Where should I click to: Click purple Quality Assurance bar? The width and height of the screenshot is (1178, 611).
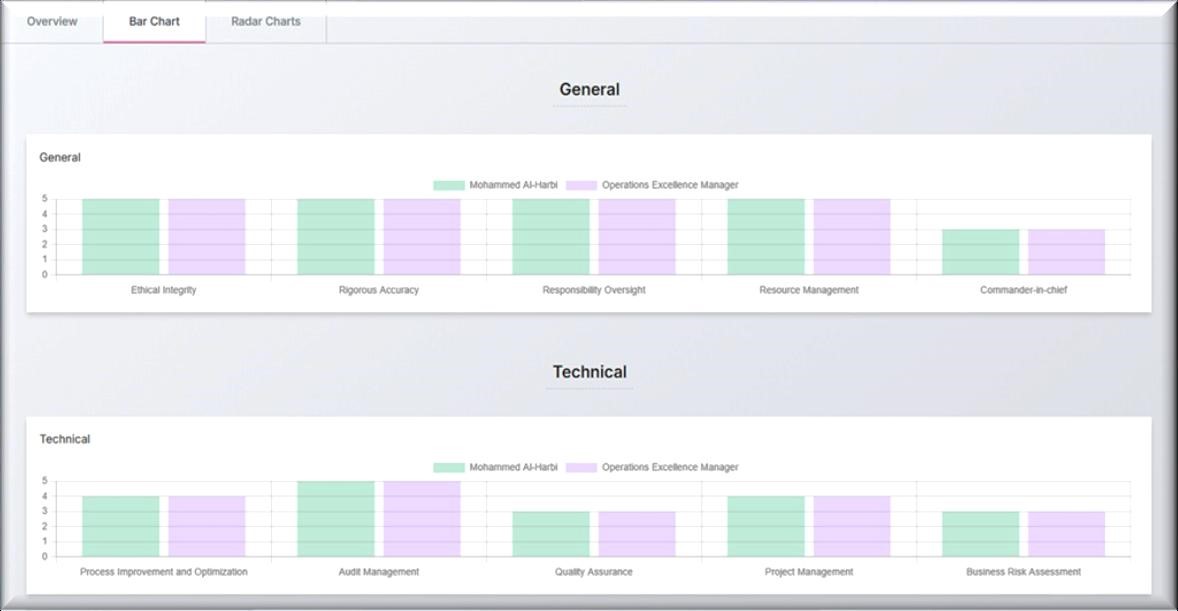(x=637, y=534)
